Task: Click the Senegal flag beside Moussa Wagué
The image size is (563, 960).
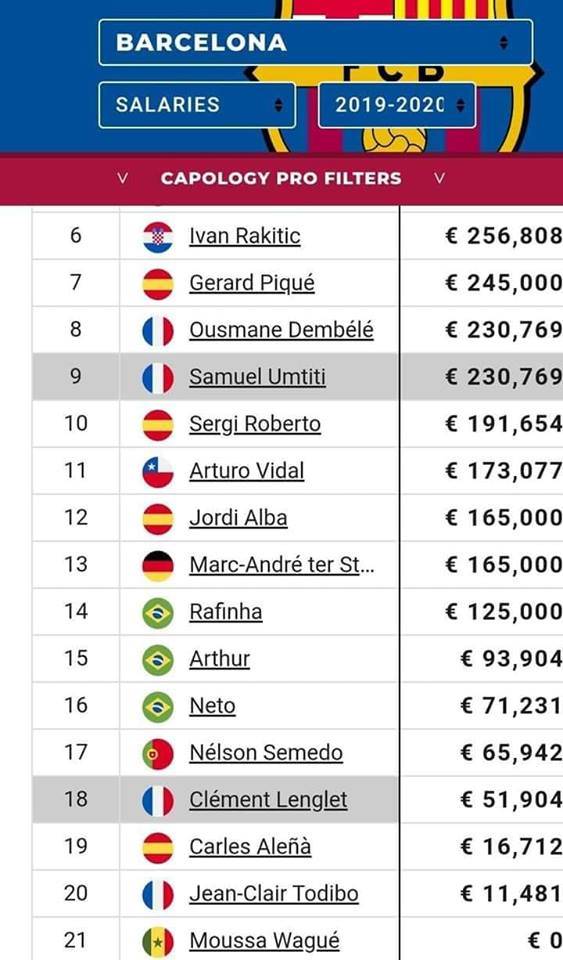Action: point(158,942)
